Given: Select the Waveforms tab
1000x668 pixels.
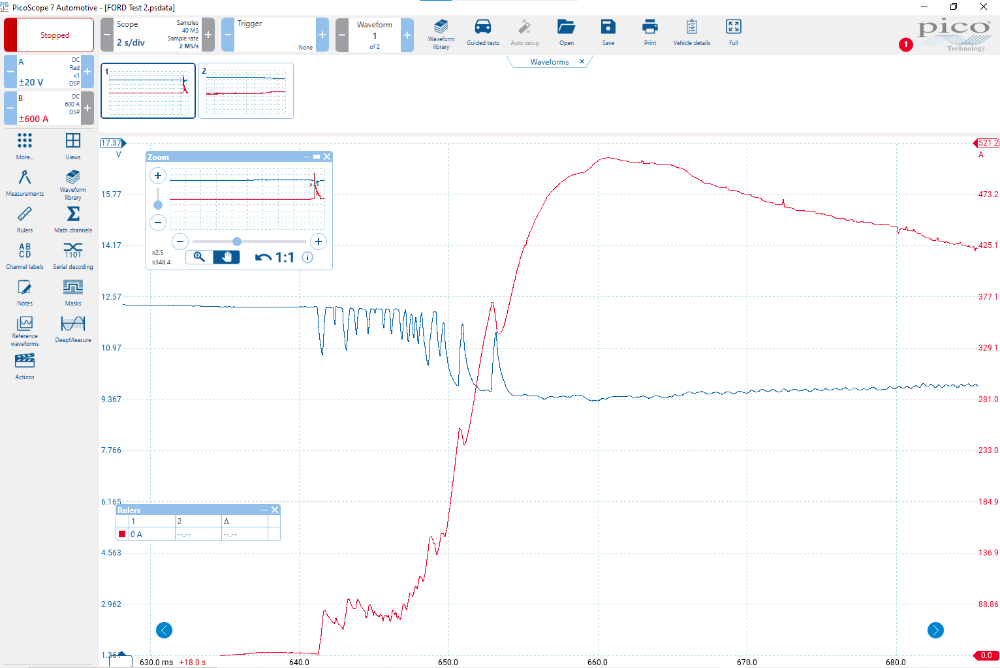Looking at the screenshot, I should (x=547, y=62).
